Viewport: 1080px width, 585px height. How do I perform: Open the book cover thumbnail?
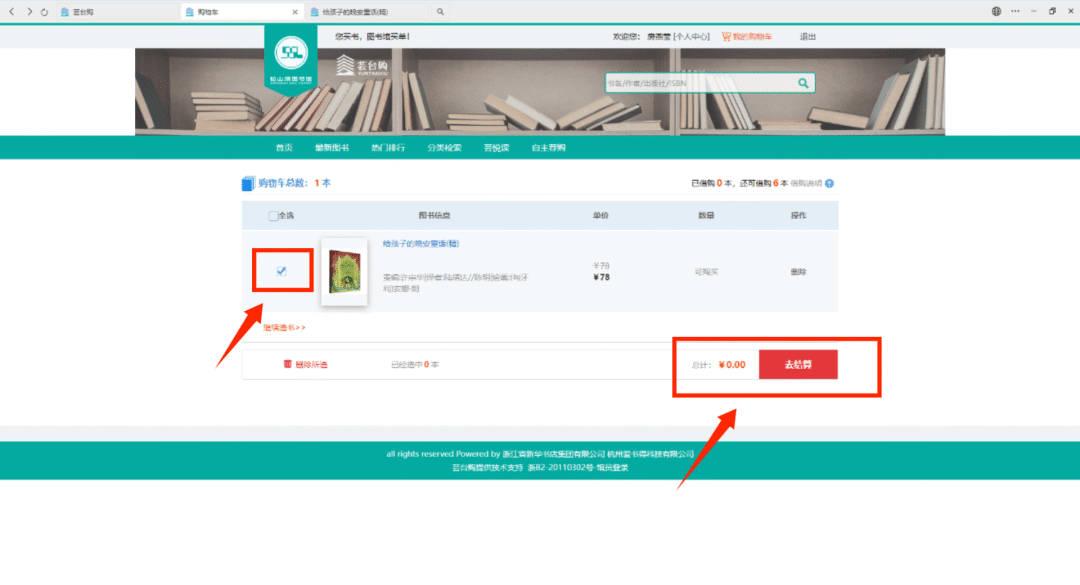point(344,271)
